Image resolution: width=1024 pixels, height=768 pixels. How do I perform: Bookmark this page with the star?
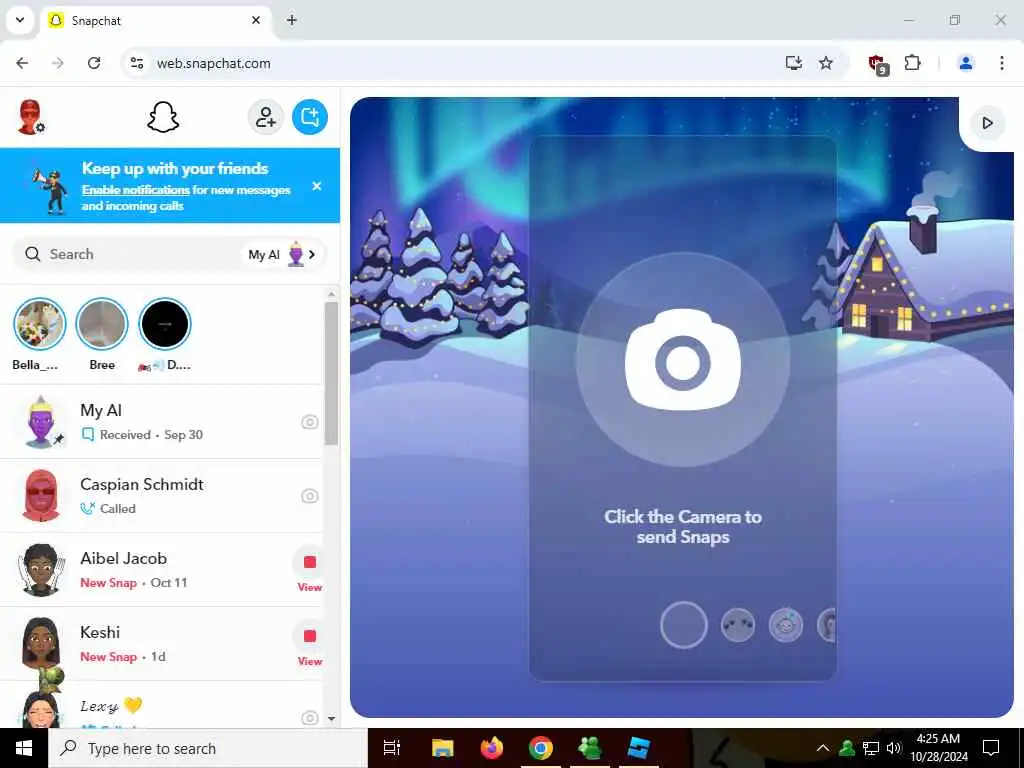(826, 63)
